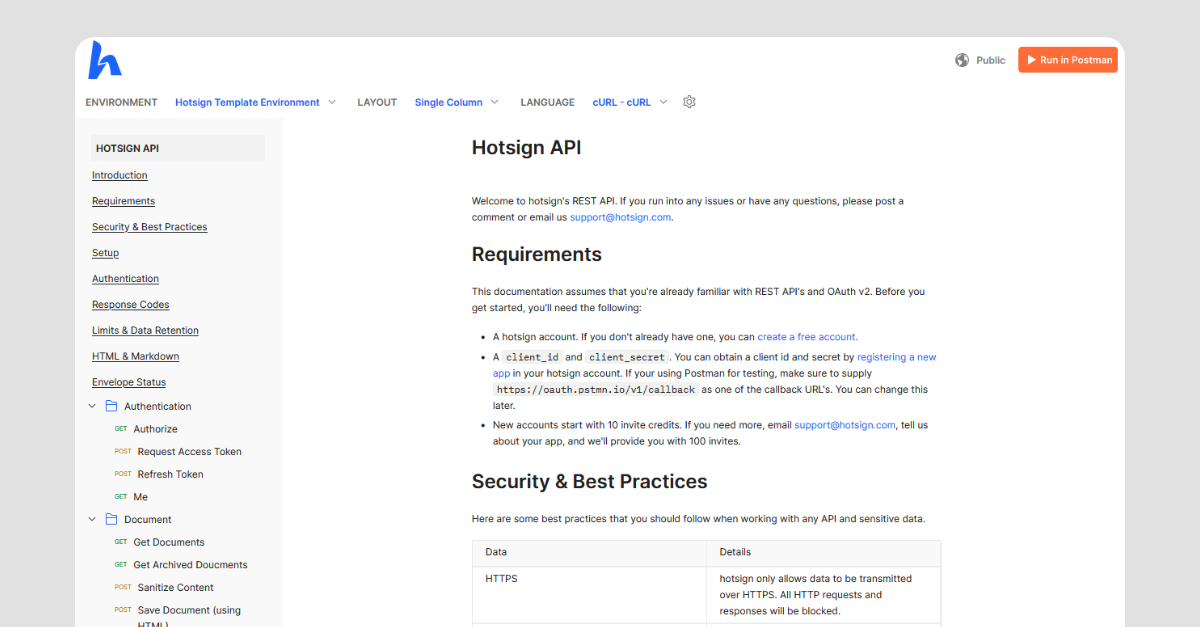Go to HTML & Markdown section
1200x627 pixels.
136,356
